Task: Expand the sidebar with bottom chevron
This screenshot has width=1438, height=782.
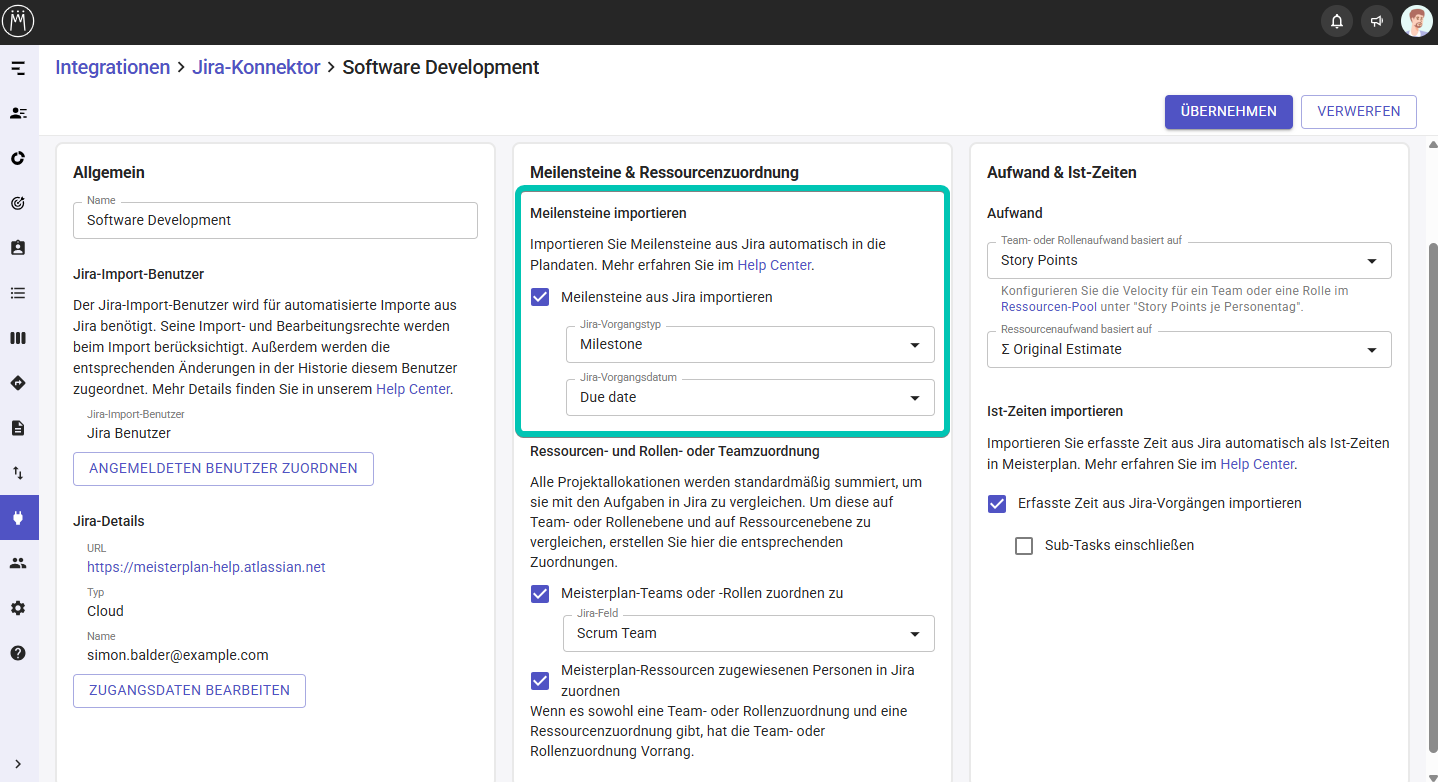Action: point(18,764)
